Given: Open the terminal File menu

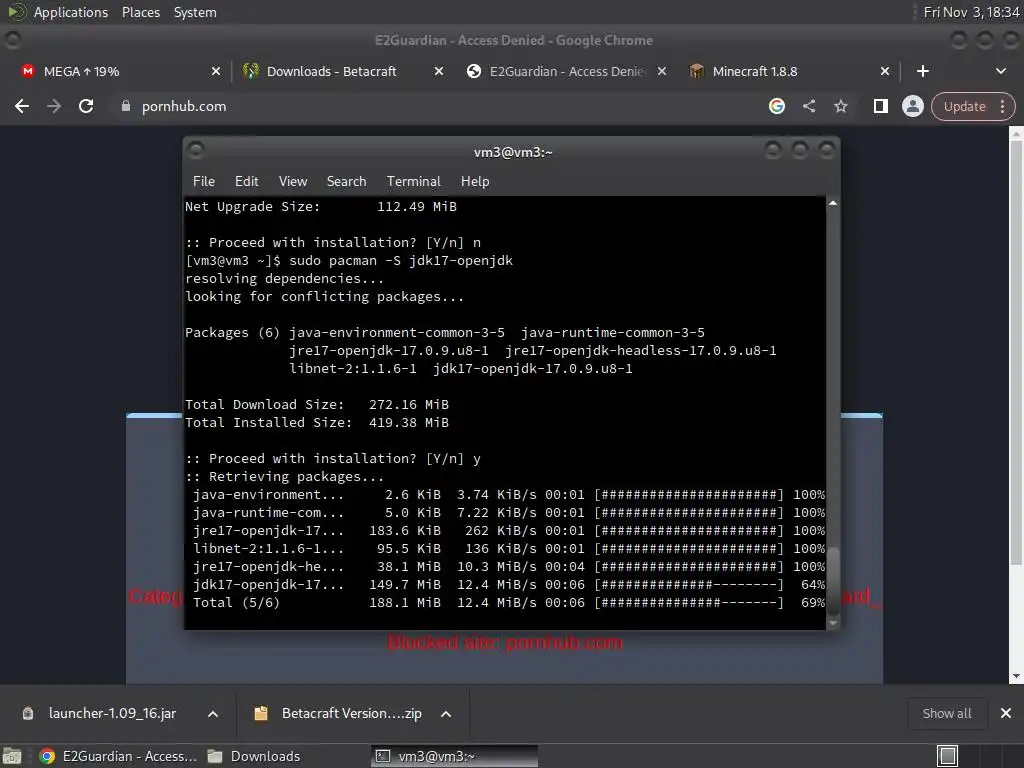Looking at the screenshot, I should (x=204, y=182).
